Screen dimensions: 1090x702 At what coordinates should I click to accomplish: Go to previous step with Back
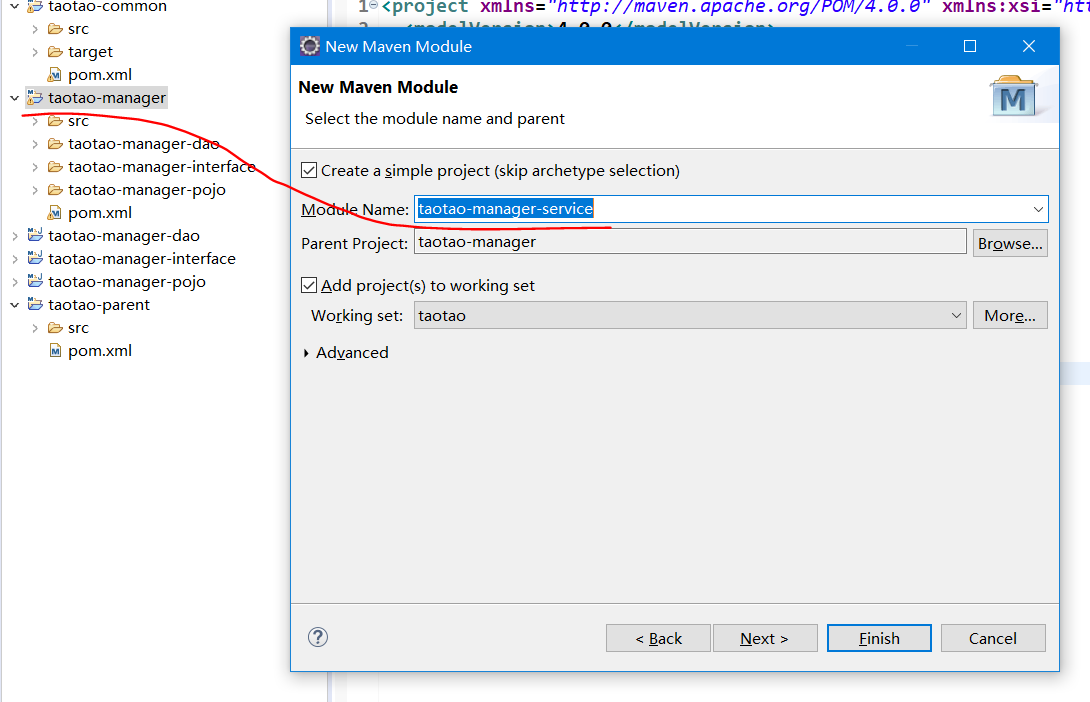658,638
